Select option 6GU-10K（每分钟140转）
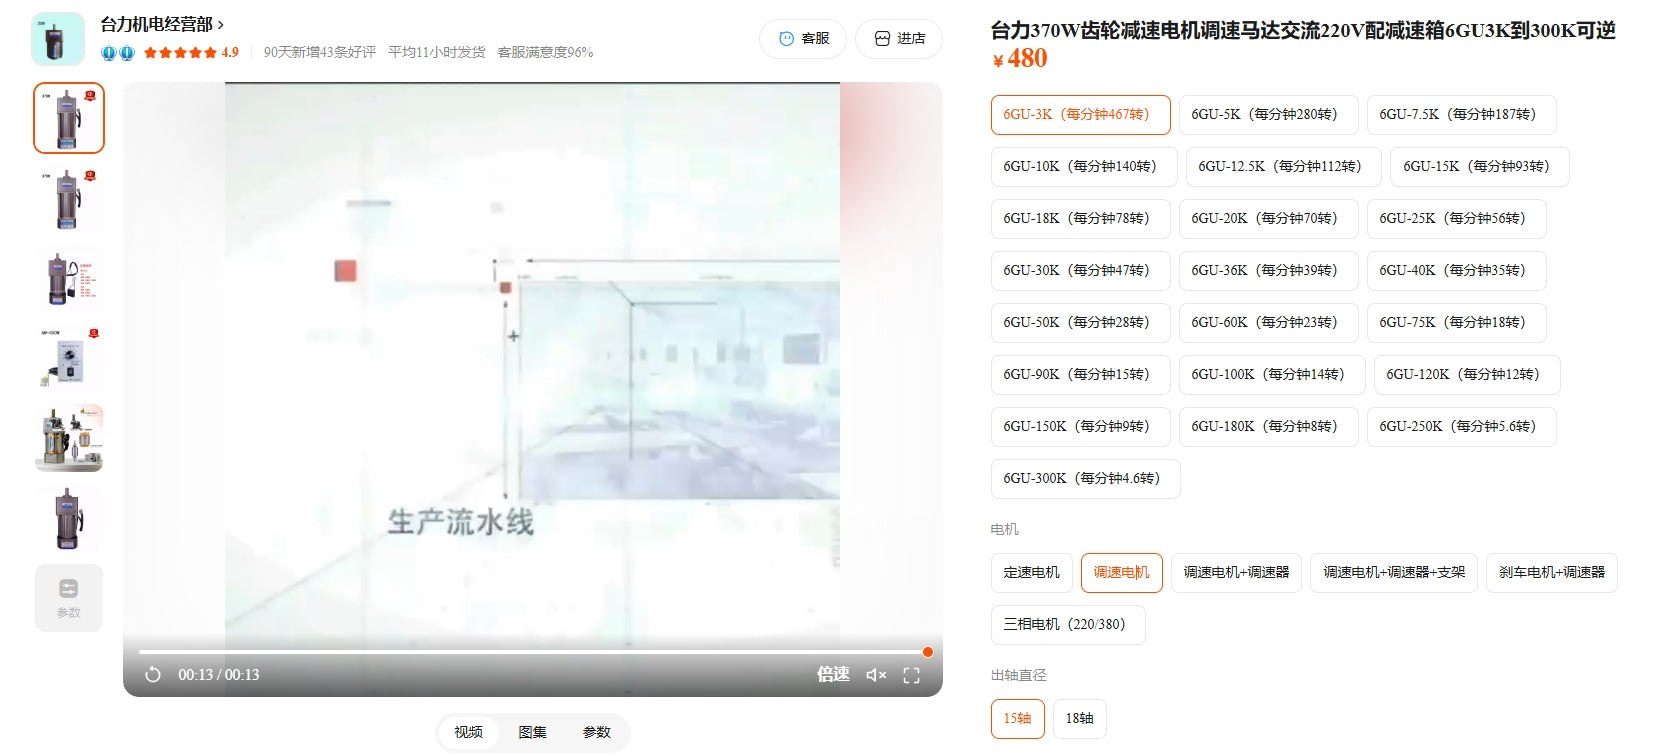Viewport: 1678px width, 756px height. tap(1084, 167)
